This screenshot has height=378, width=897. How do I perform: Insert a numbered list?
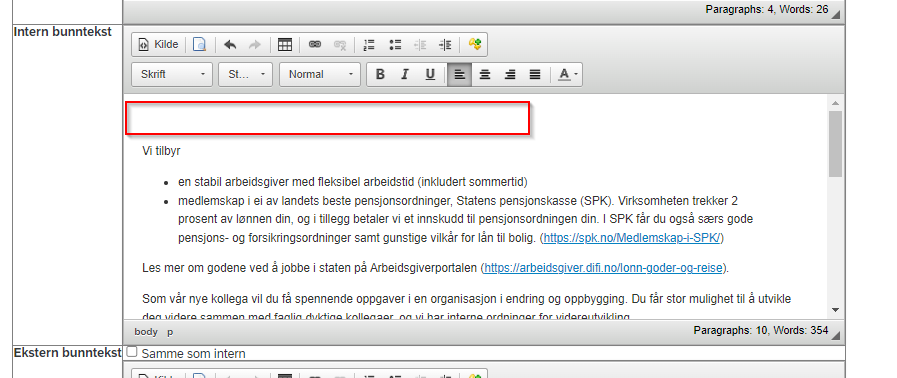click(x=370, y=45)
